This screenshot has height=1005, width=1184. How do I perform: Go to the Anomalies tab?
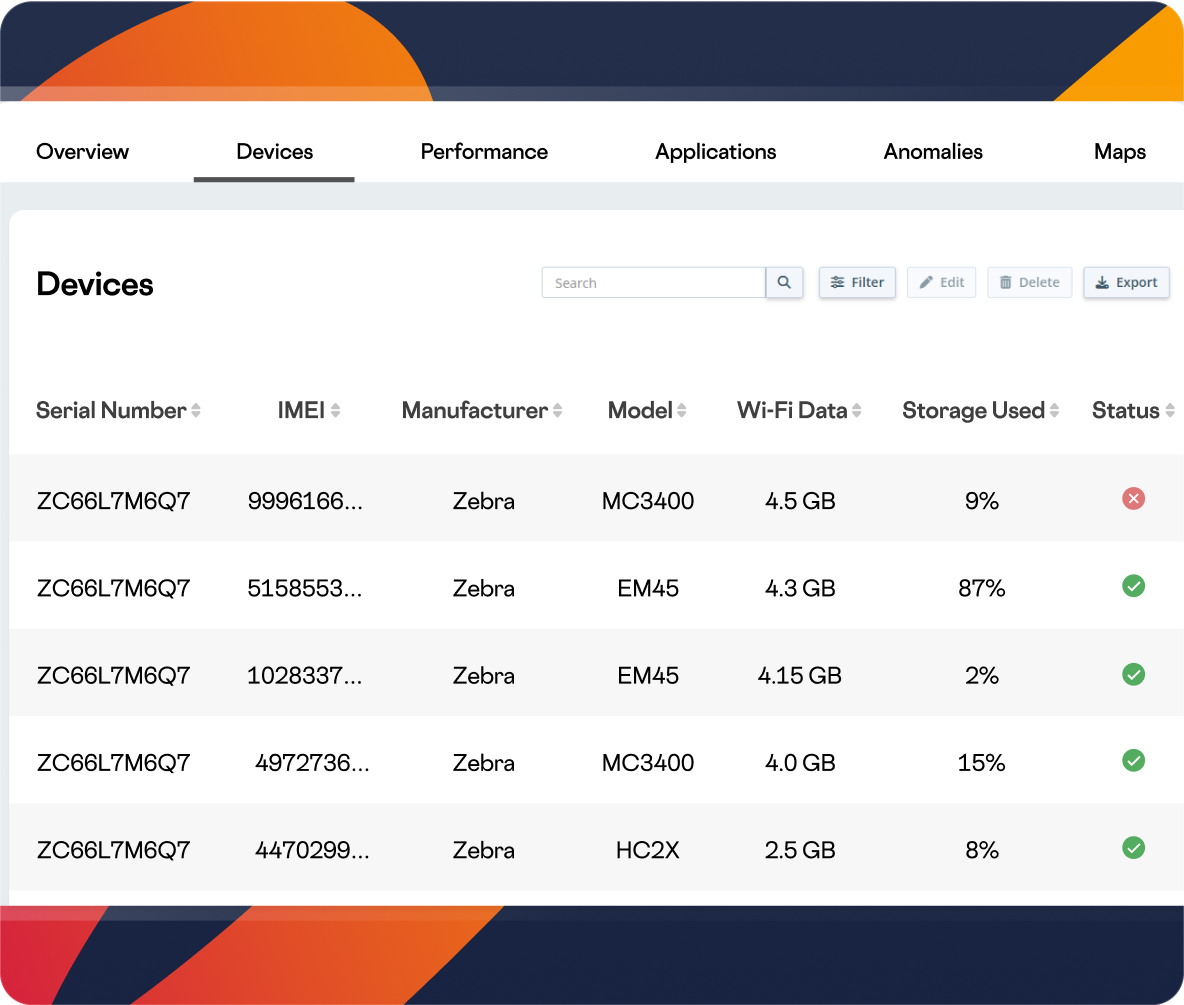(x=933, y=152)
